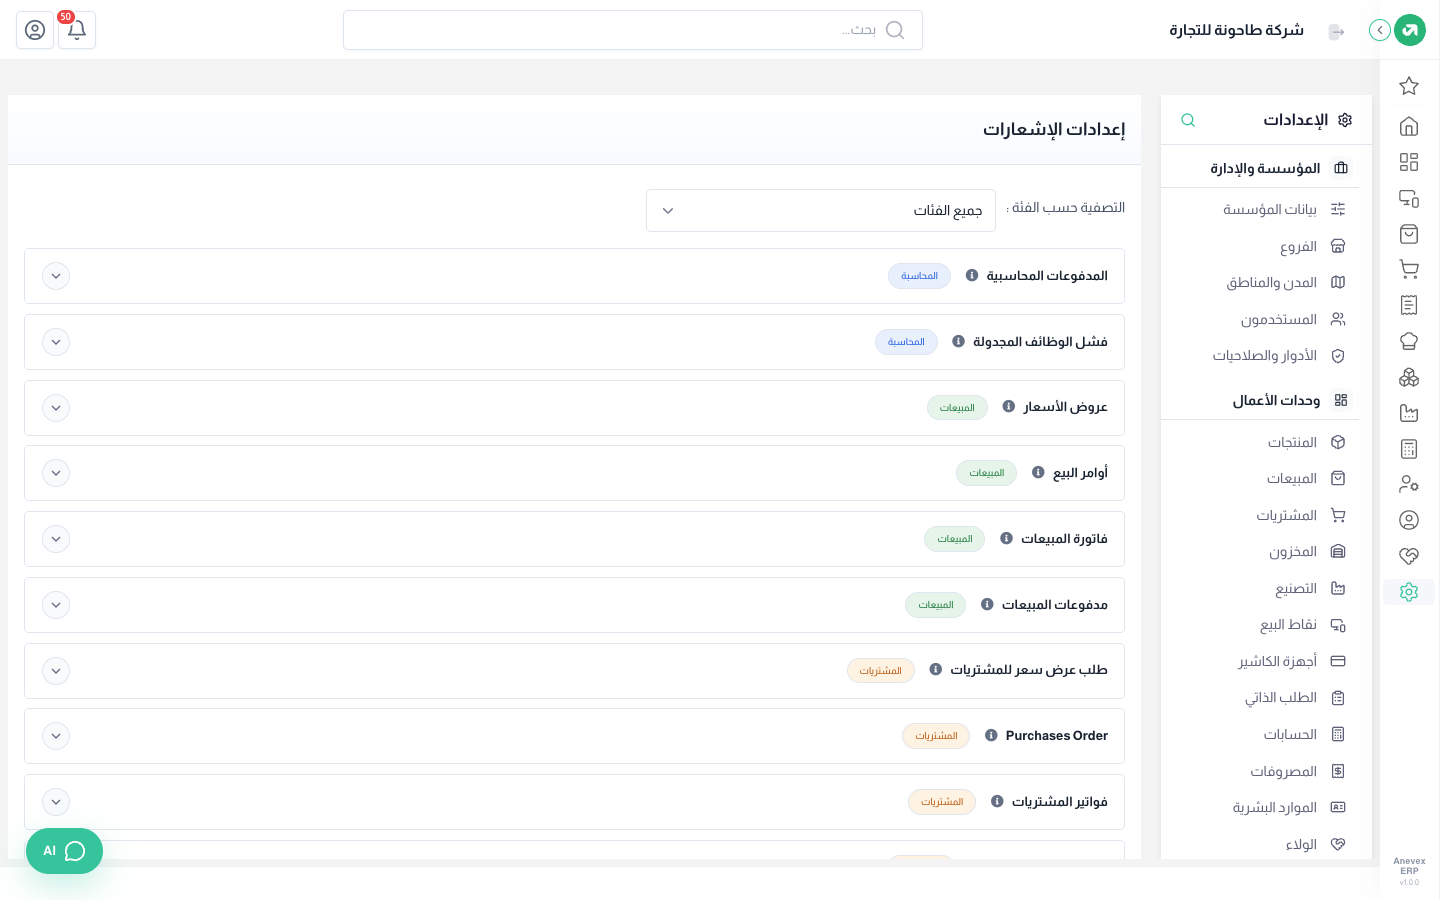1440x900 pixels.
Task: Open the notifications bell icon
Action: click(77, 30)
